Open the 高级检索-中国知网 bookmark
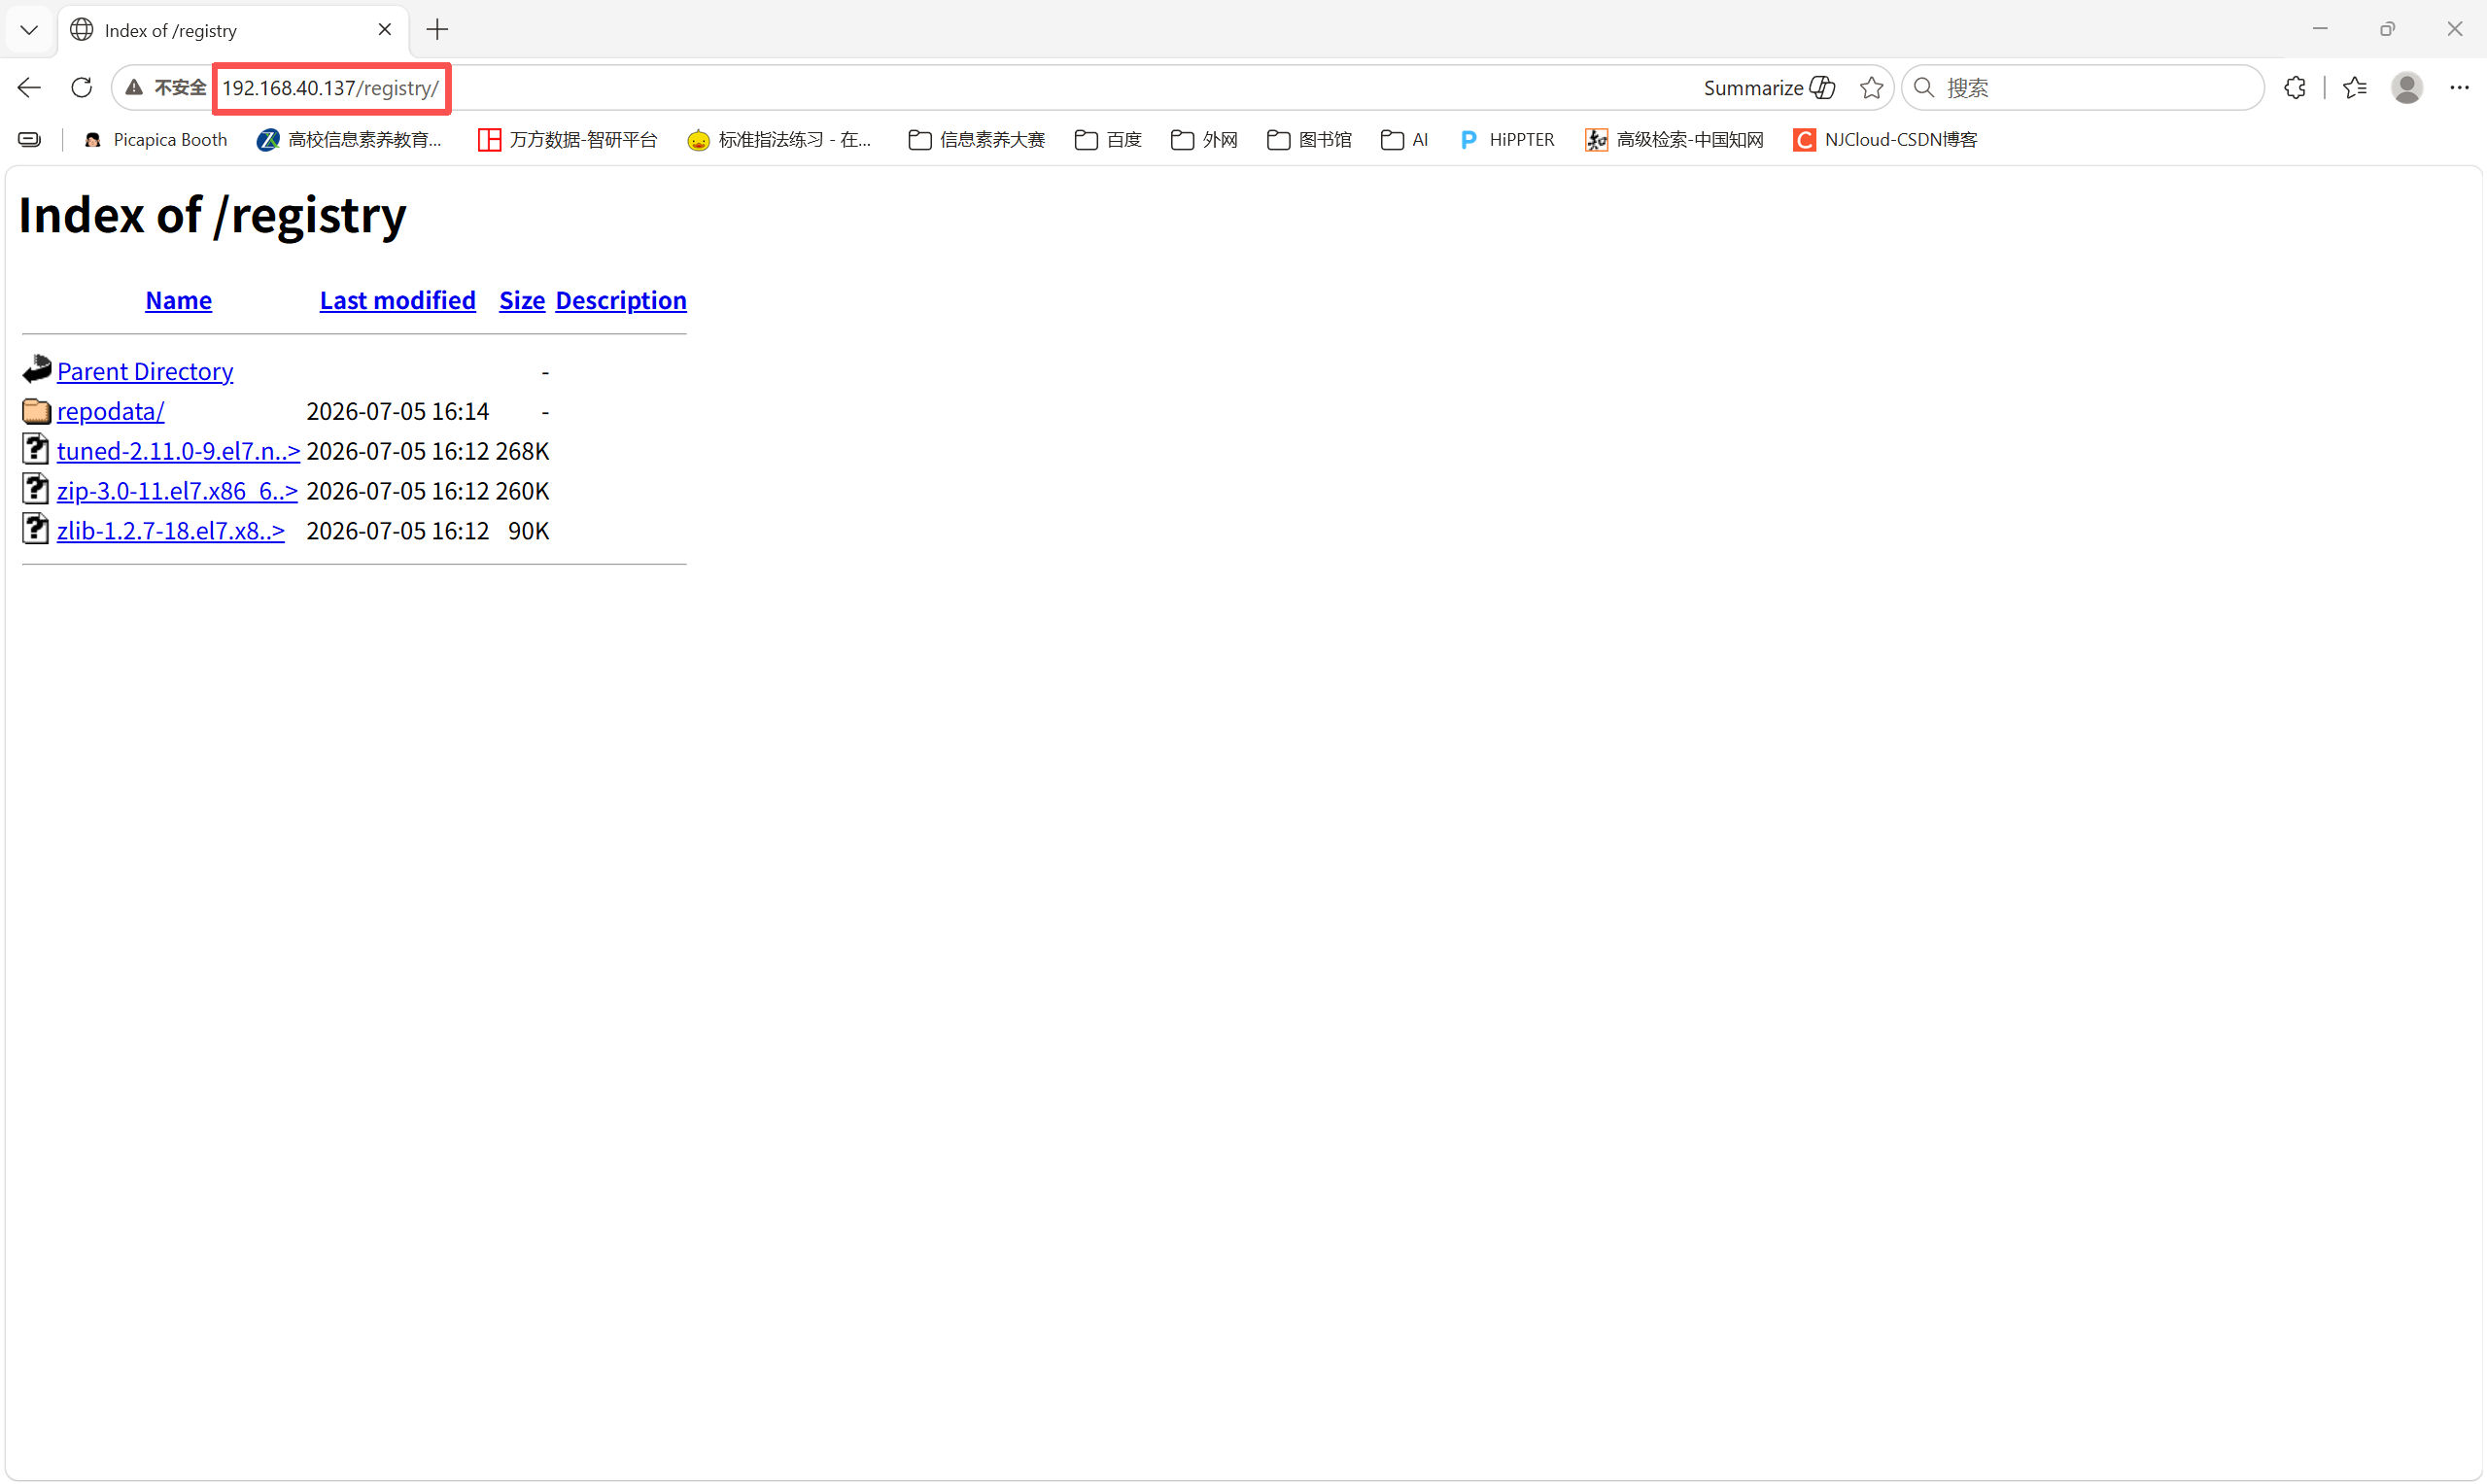 pos(1674,140)
